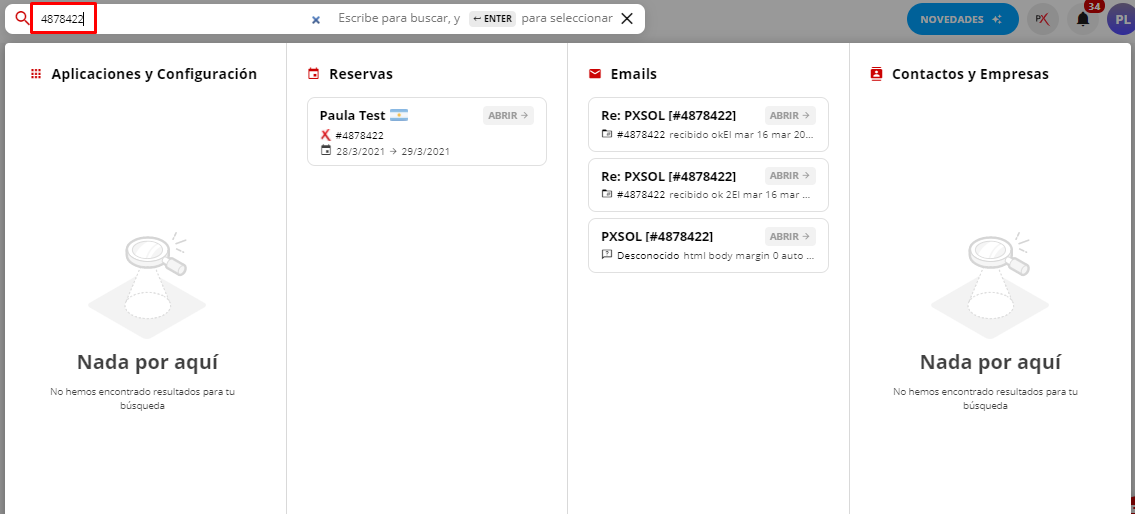Image resolution: width=1135 pixels, height=514 pixels.
Task: Clear the search text with the small blue x
Action: pos(316,19)
